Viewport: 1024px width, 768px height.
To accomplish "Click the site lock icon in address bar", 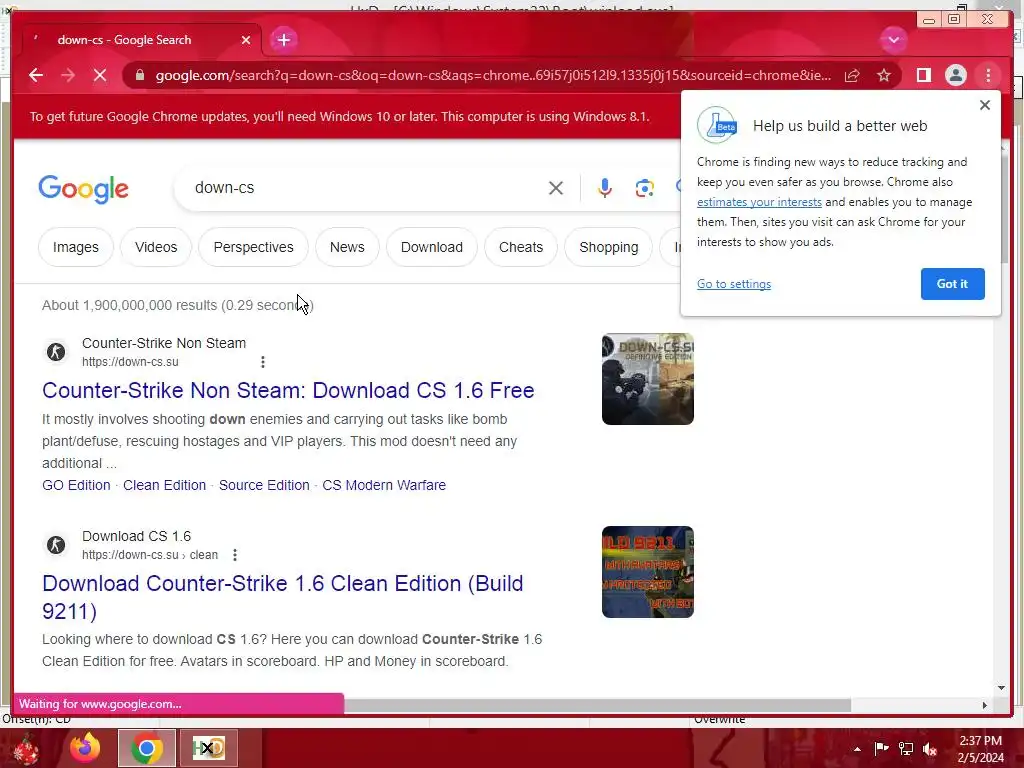I will pyautogui.click(x=140, y=75).
